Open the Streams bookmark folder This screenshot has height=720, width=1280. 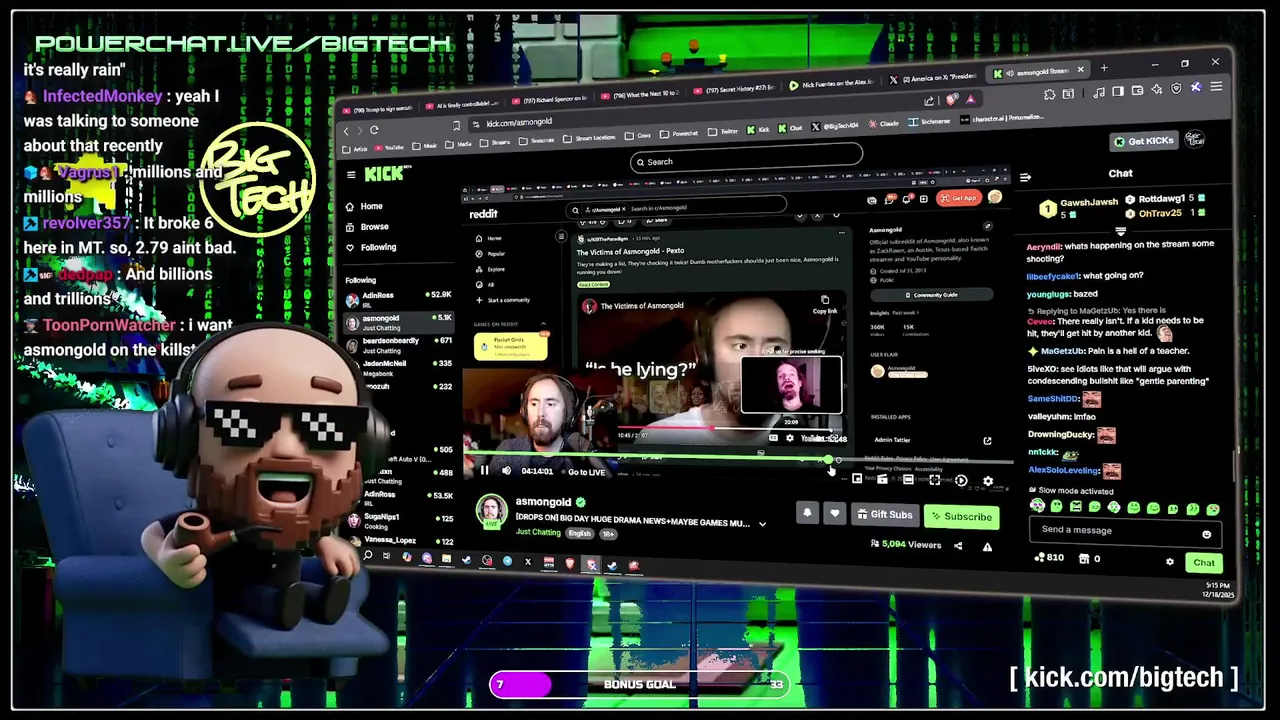coord(494,142)
